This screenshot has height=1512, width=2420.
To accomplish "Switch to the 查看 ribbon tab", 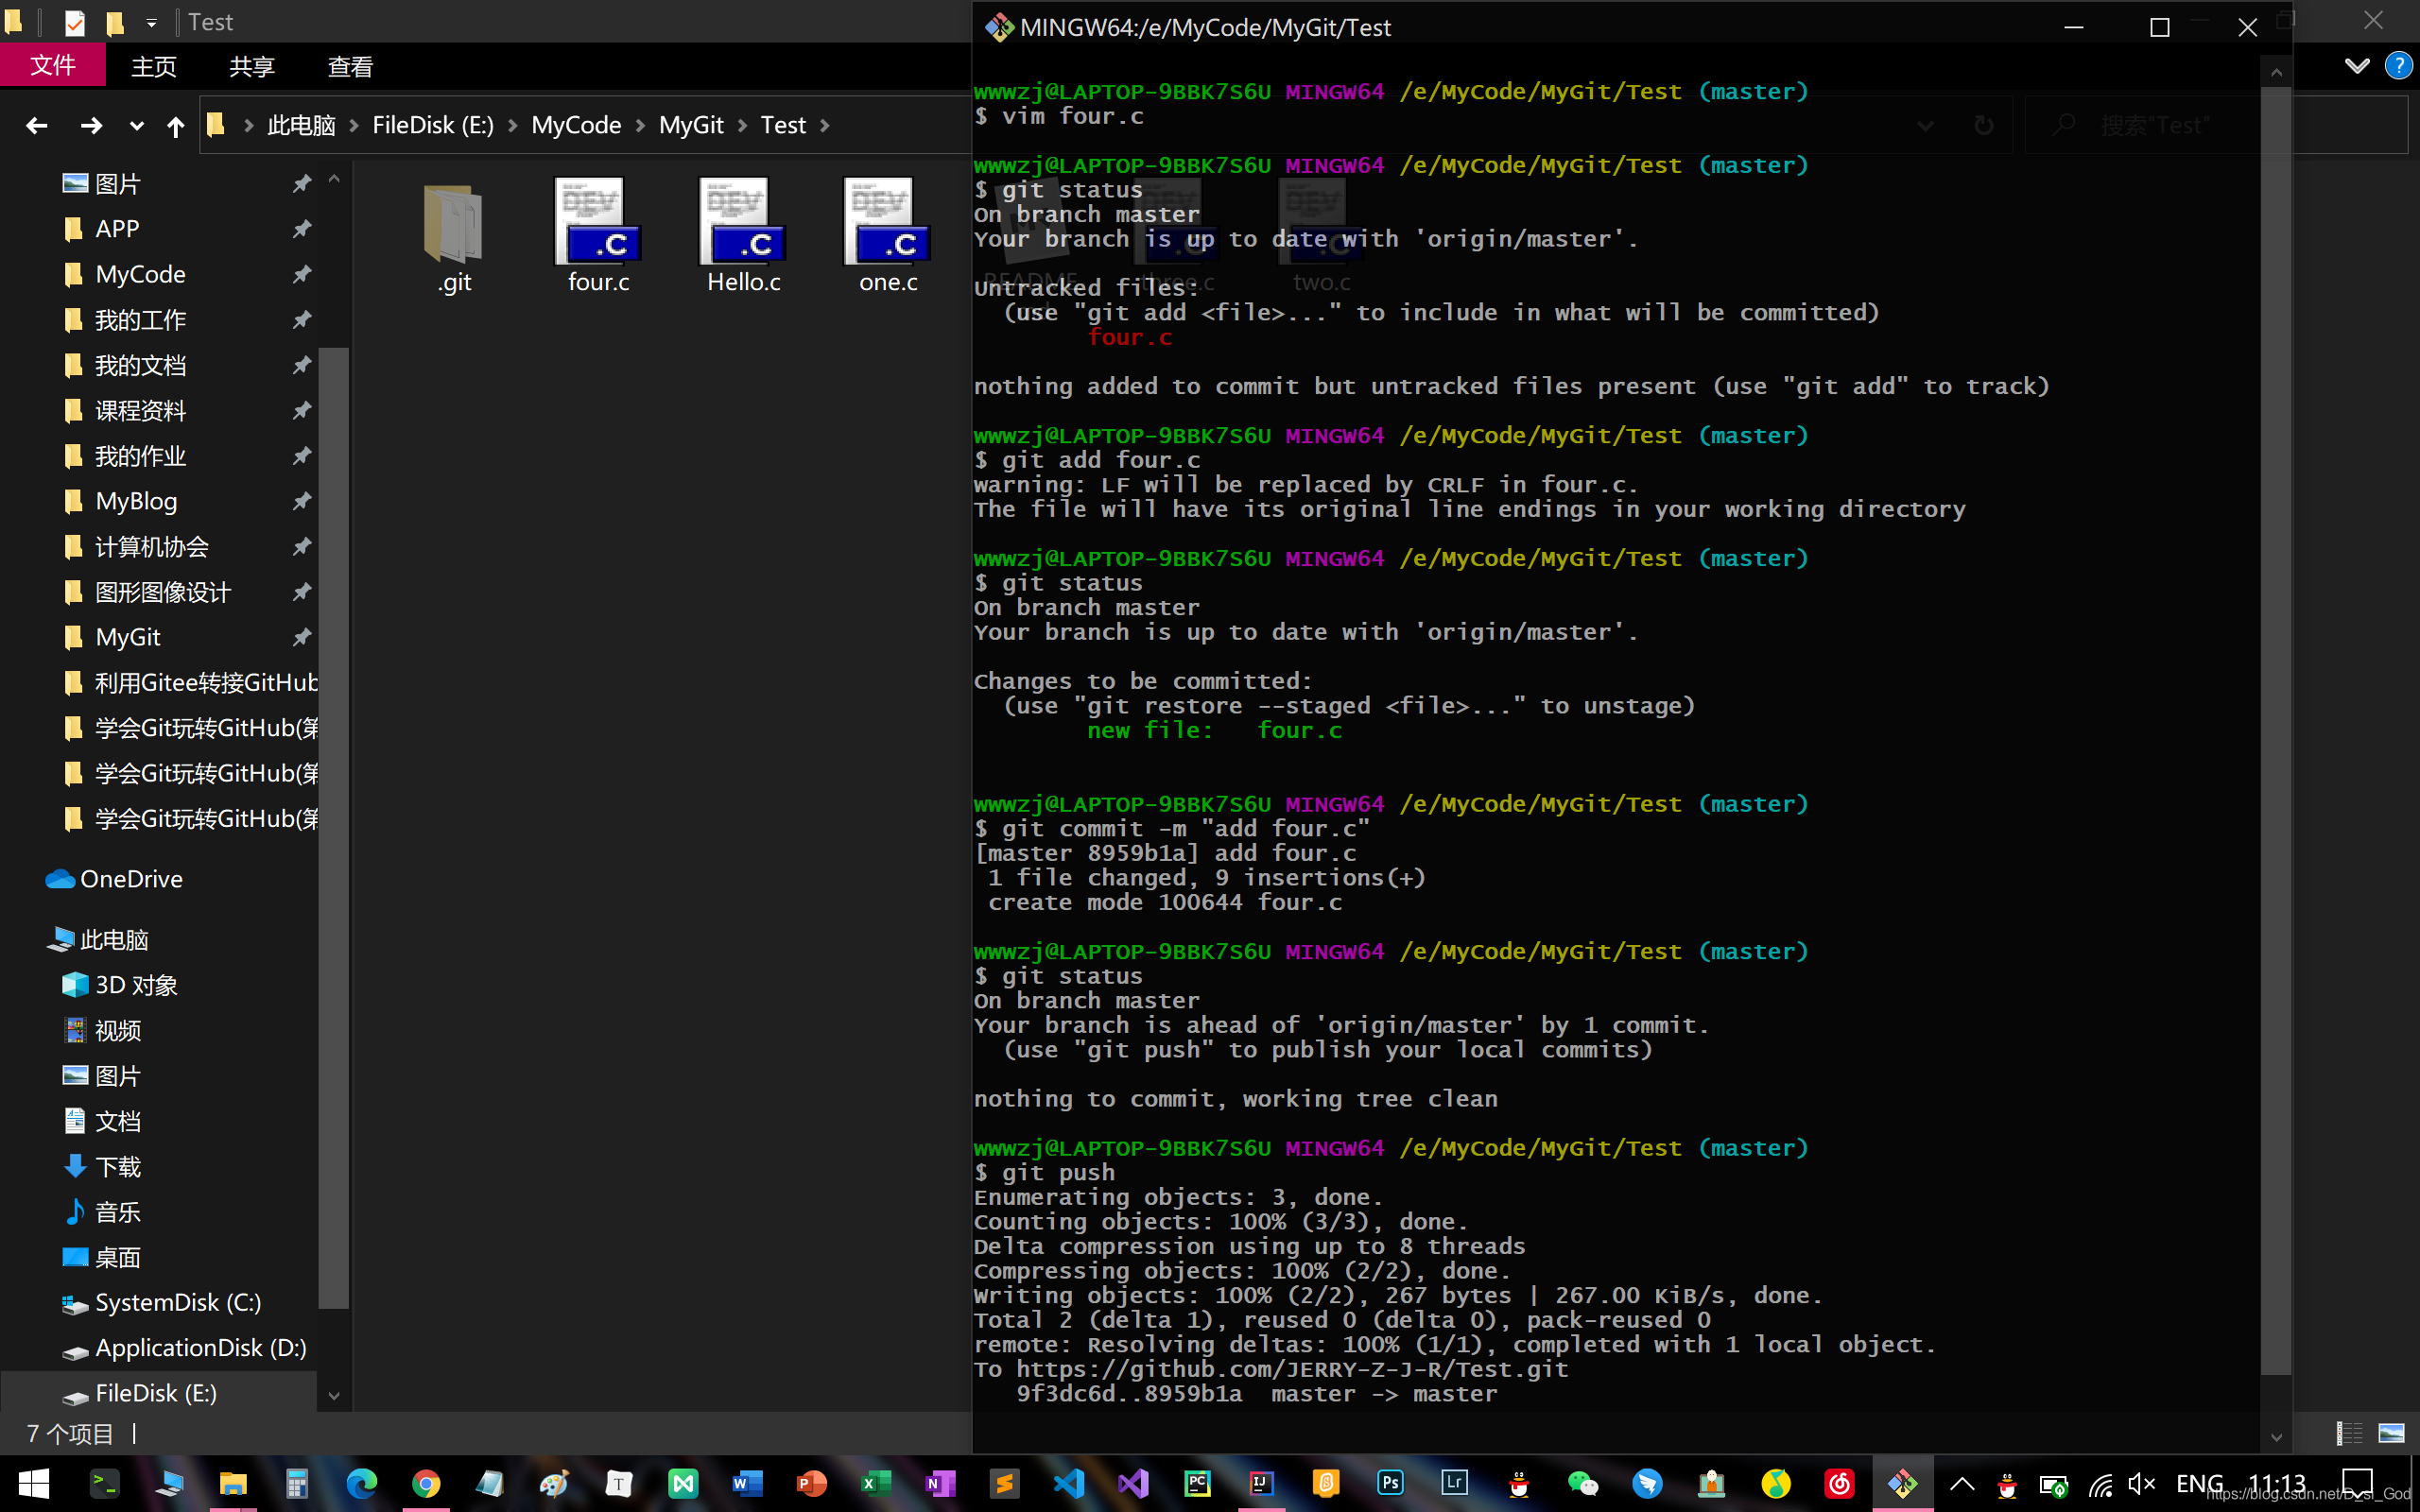I will (x=350, y=66).
